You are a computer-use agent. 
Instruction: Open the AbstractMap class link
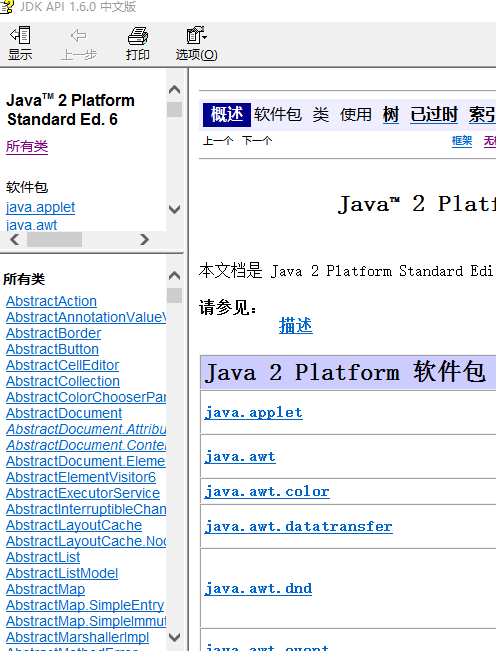coord(46,590)
